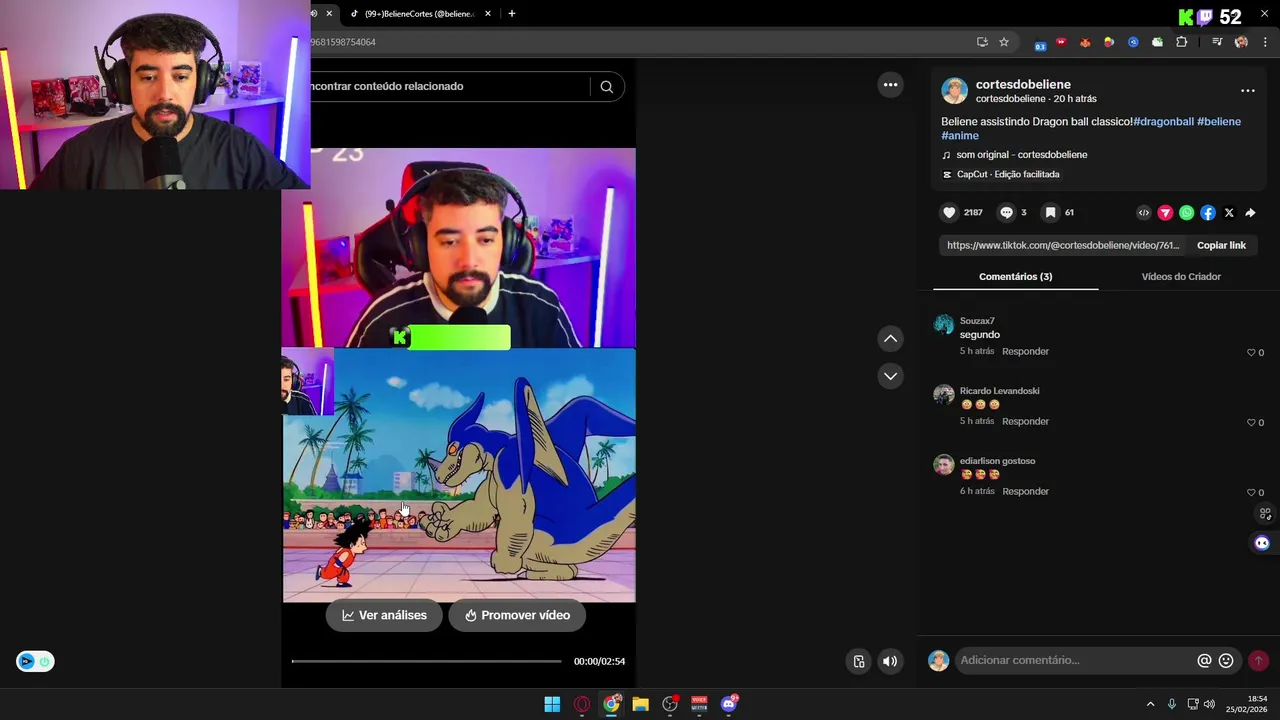The height and width of the screenshot is (720, 1280).
Task: Open ediarlison gostoso's profile avatar
Action: coord(944,464)
